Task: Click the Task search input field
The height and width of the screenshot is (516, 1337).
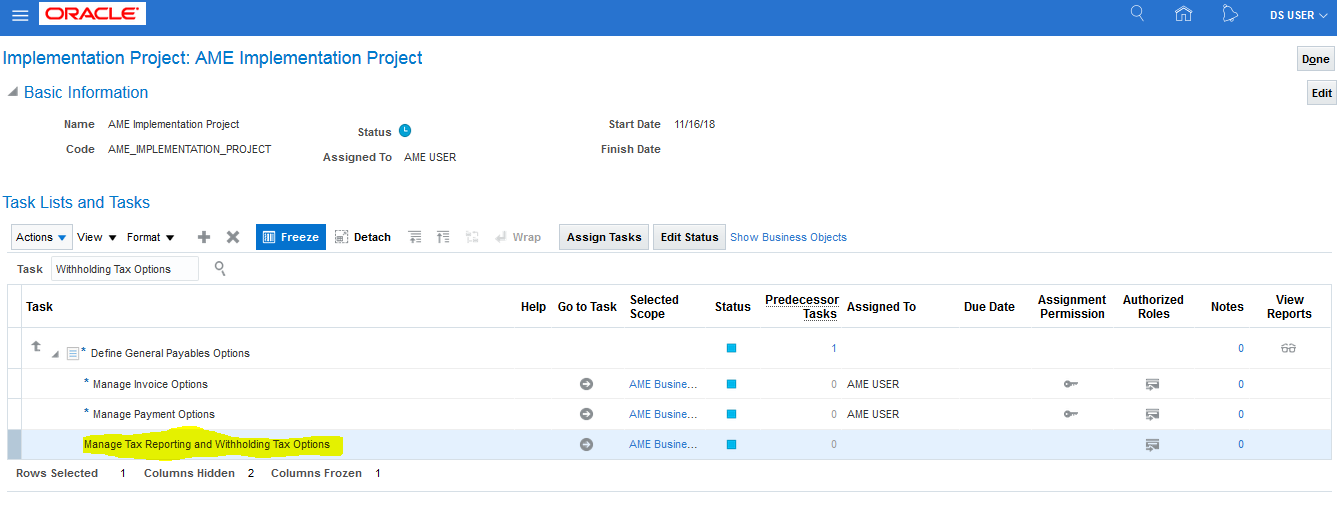Action: coord(125,269)
